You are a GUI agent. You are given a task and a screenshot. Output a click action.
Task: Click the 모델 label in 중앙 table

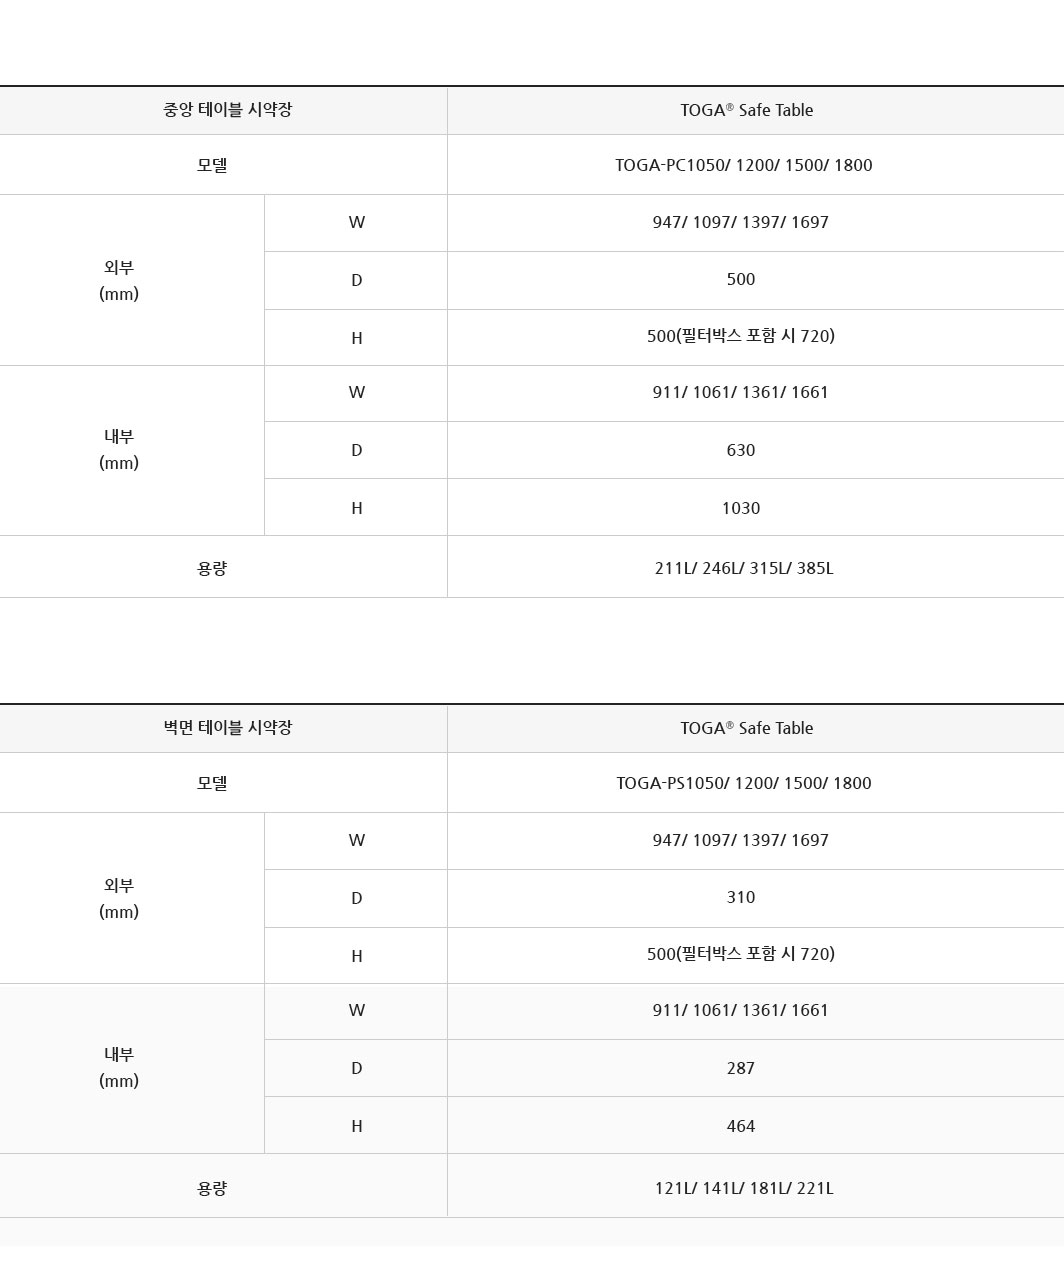[x=212, y=165]
